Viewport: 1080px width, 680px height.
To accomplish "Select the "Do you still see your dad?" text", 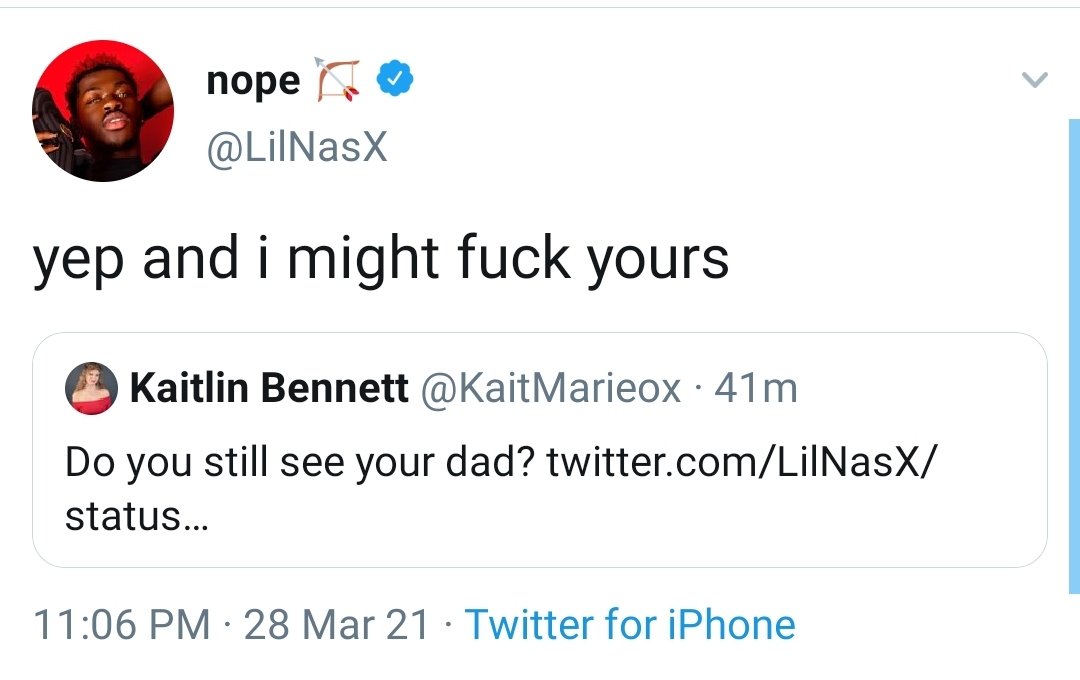I will point(300,464).
